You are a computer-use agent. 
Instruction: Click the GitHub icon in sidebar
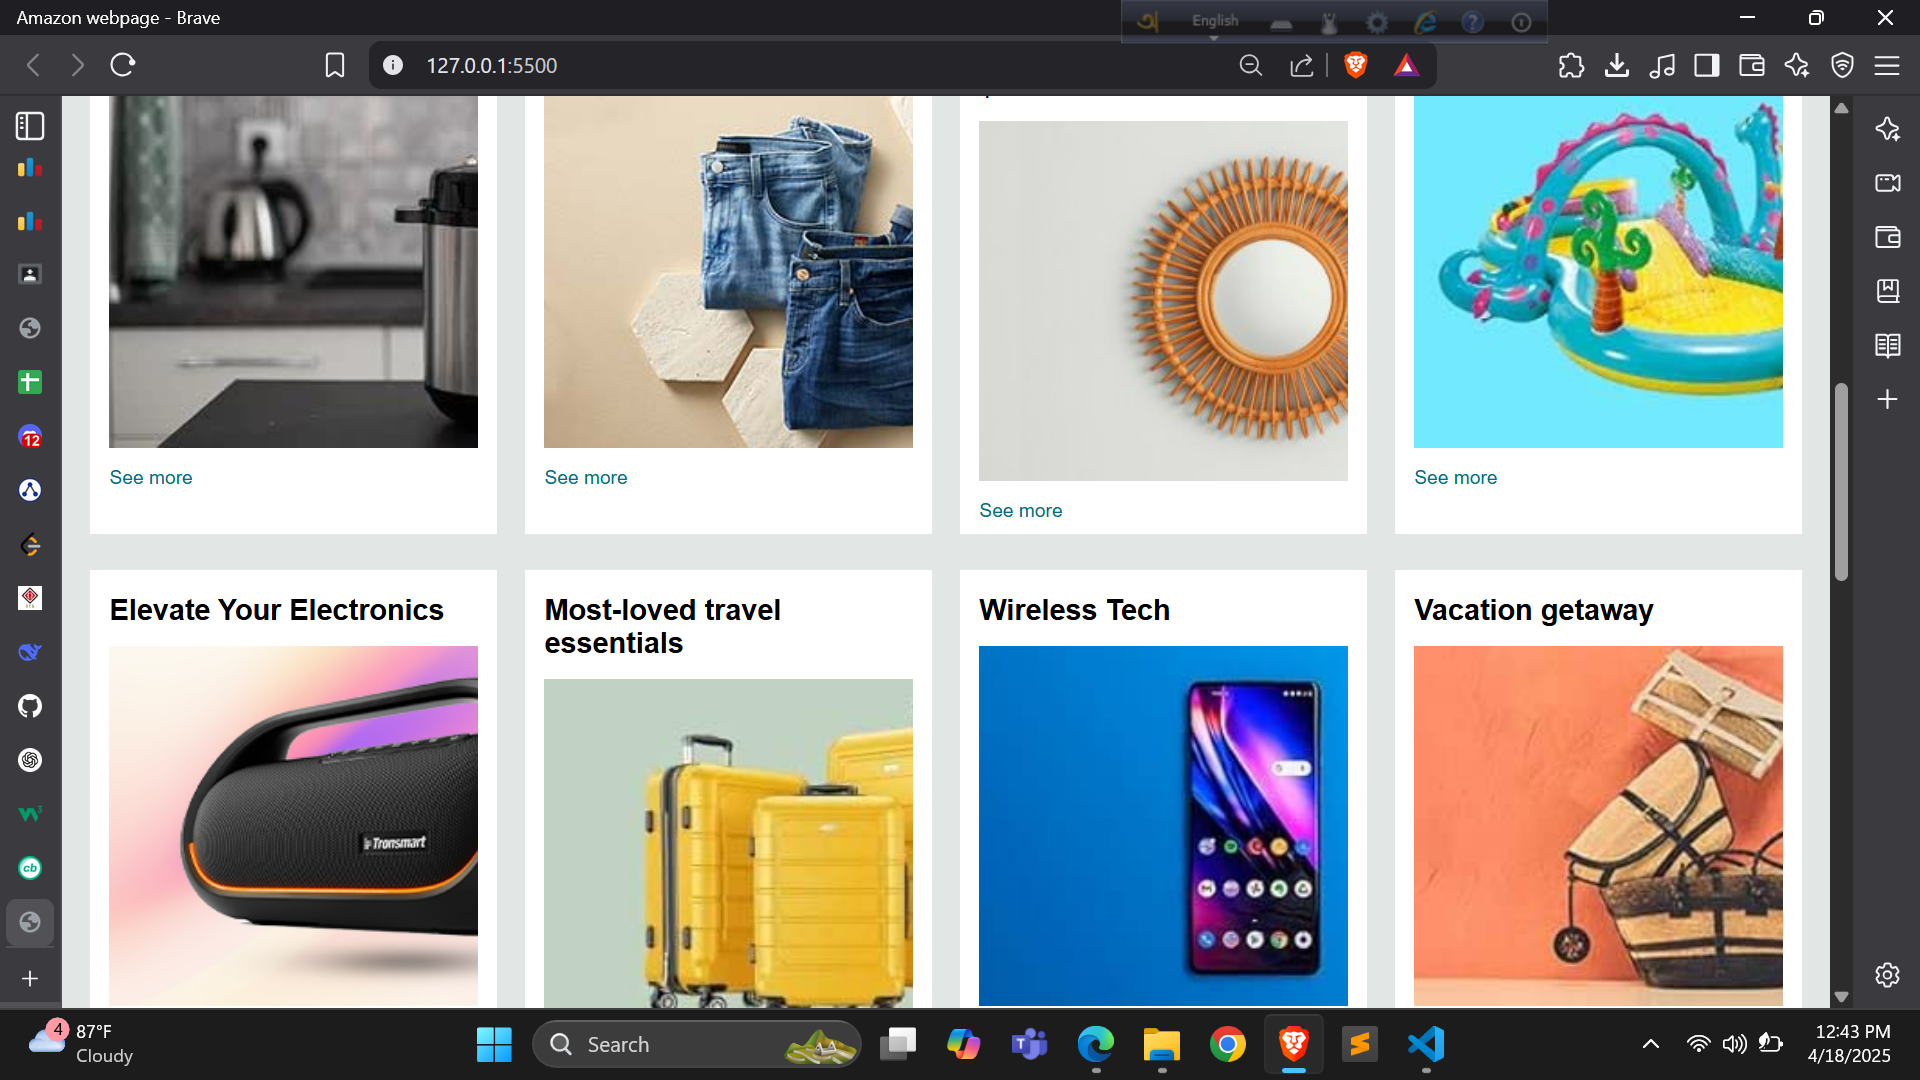point(30,706)
